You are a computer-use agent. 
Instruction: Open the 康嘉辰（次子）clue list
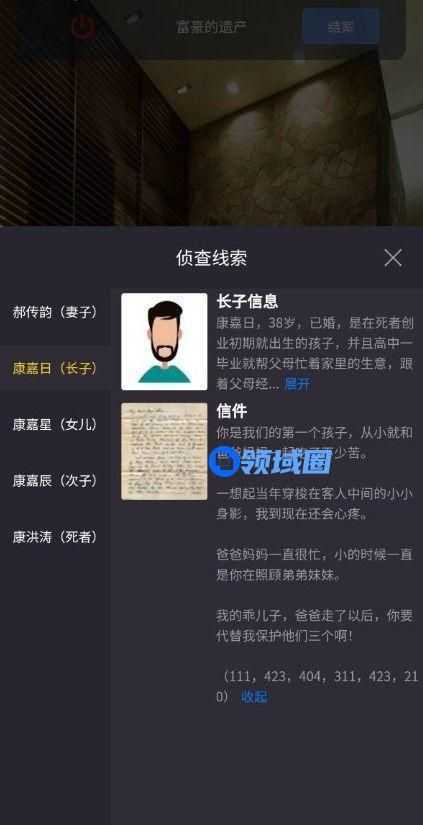click(x=55, y=480)
